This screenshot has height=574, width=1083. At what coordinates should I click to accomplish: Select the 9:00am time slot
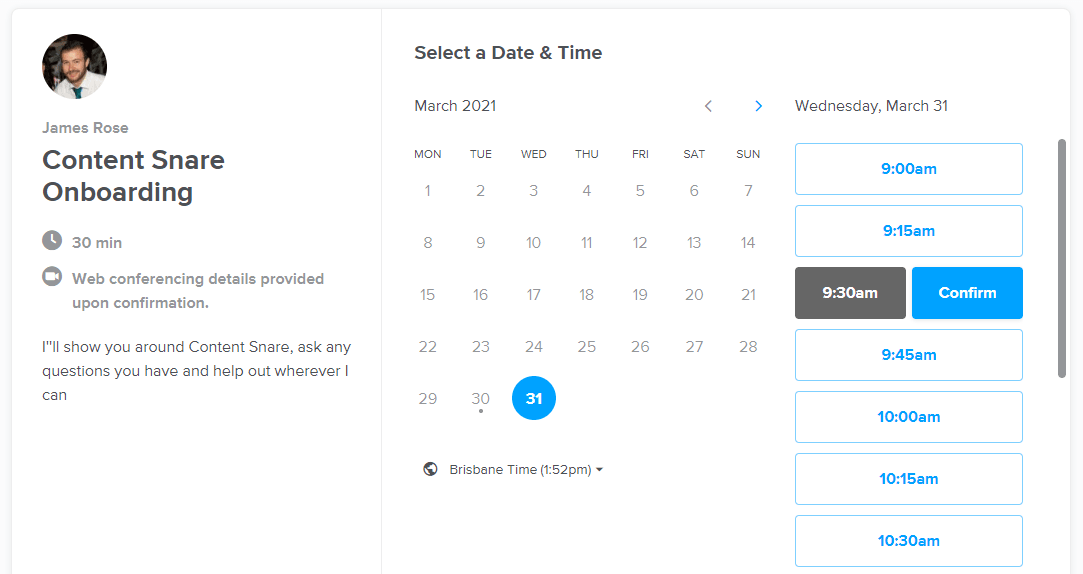click(908, 169)
